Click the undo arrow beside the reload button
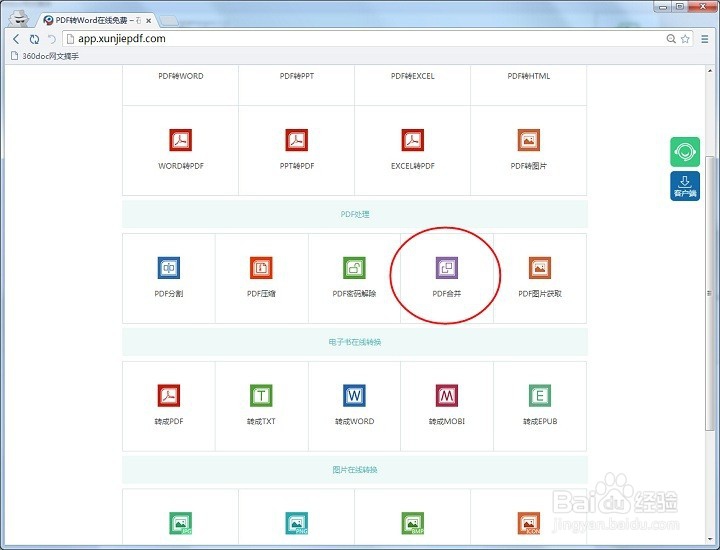Viewport: 720px width, 550px height. 51,39
